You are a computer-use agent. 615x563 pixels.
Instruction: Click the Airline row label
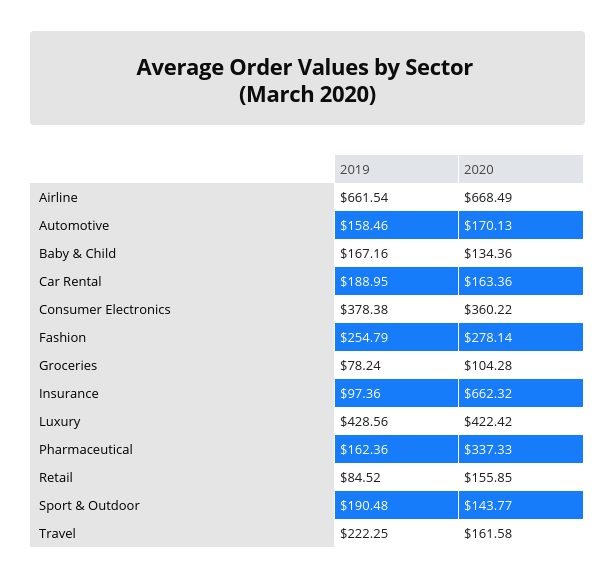[x=58, y=198]
